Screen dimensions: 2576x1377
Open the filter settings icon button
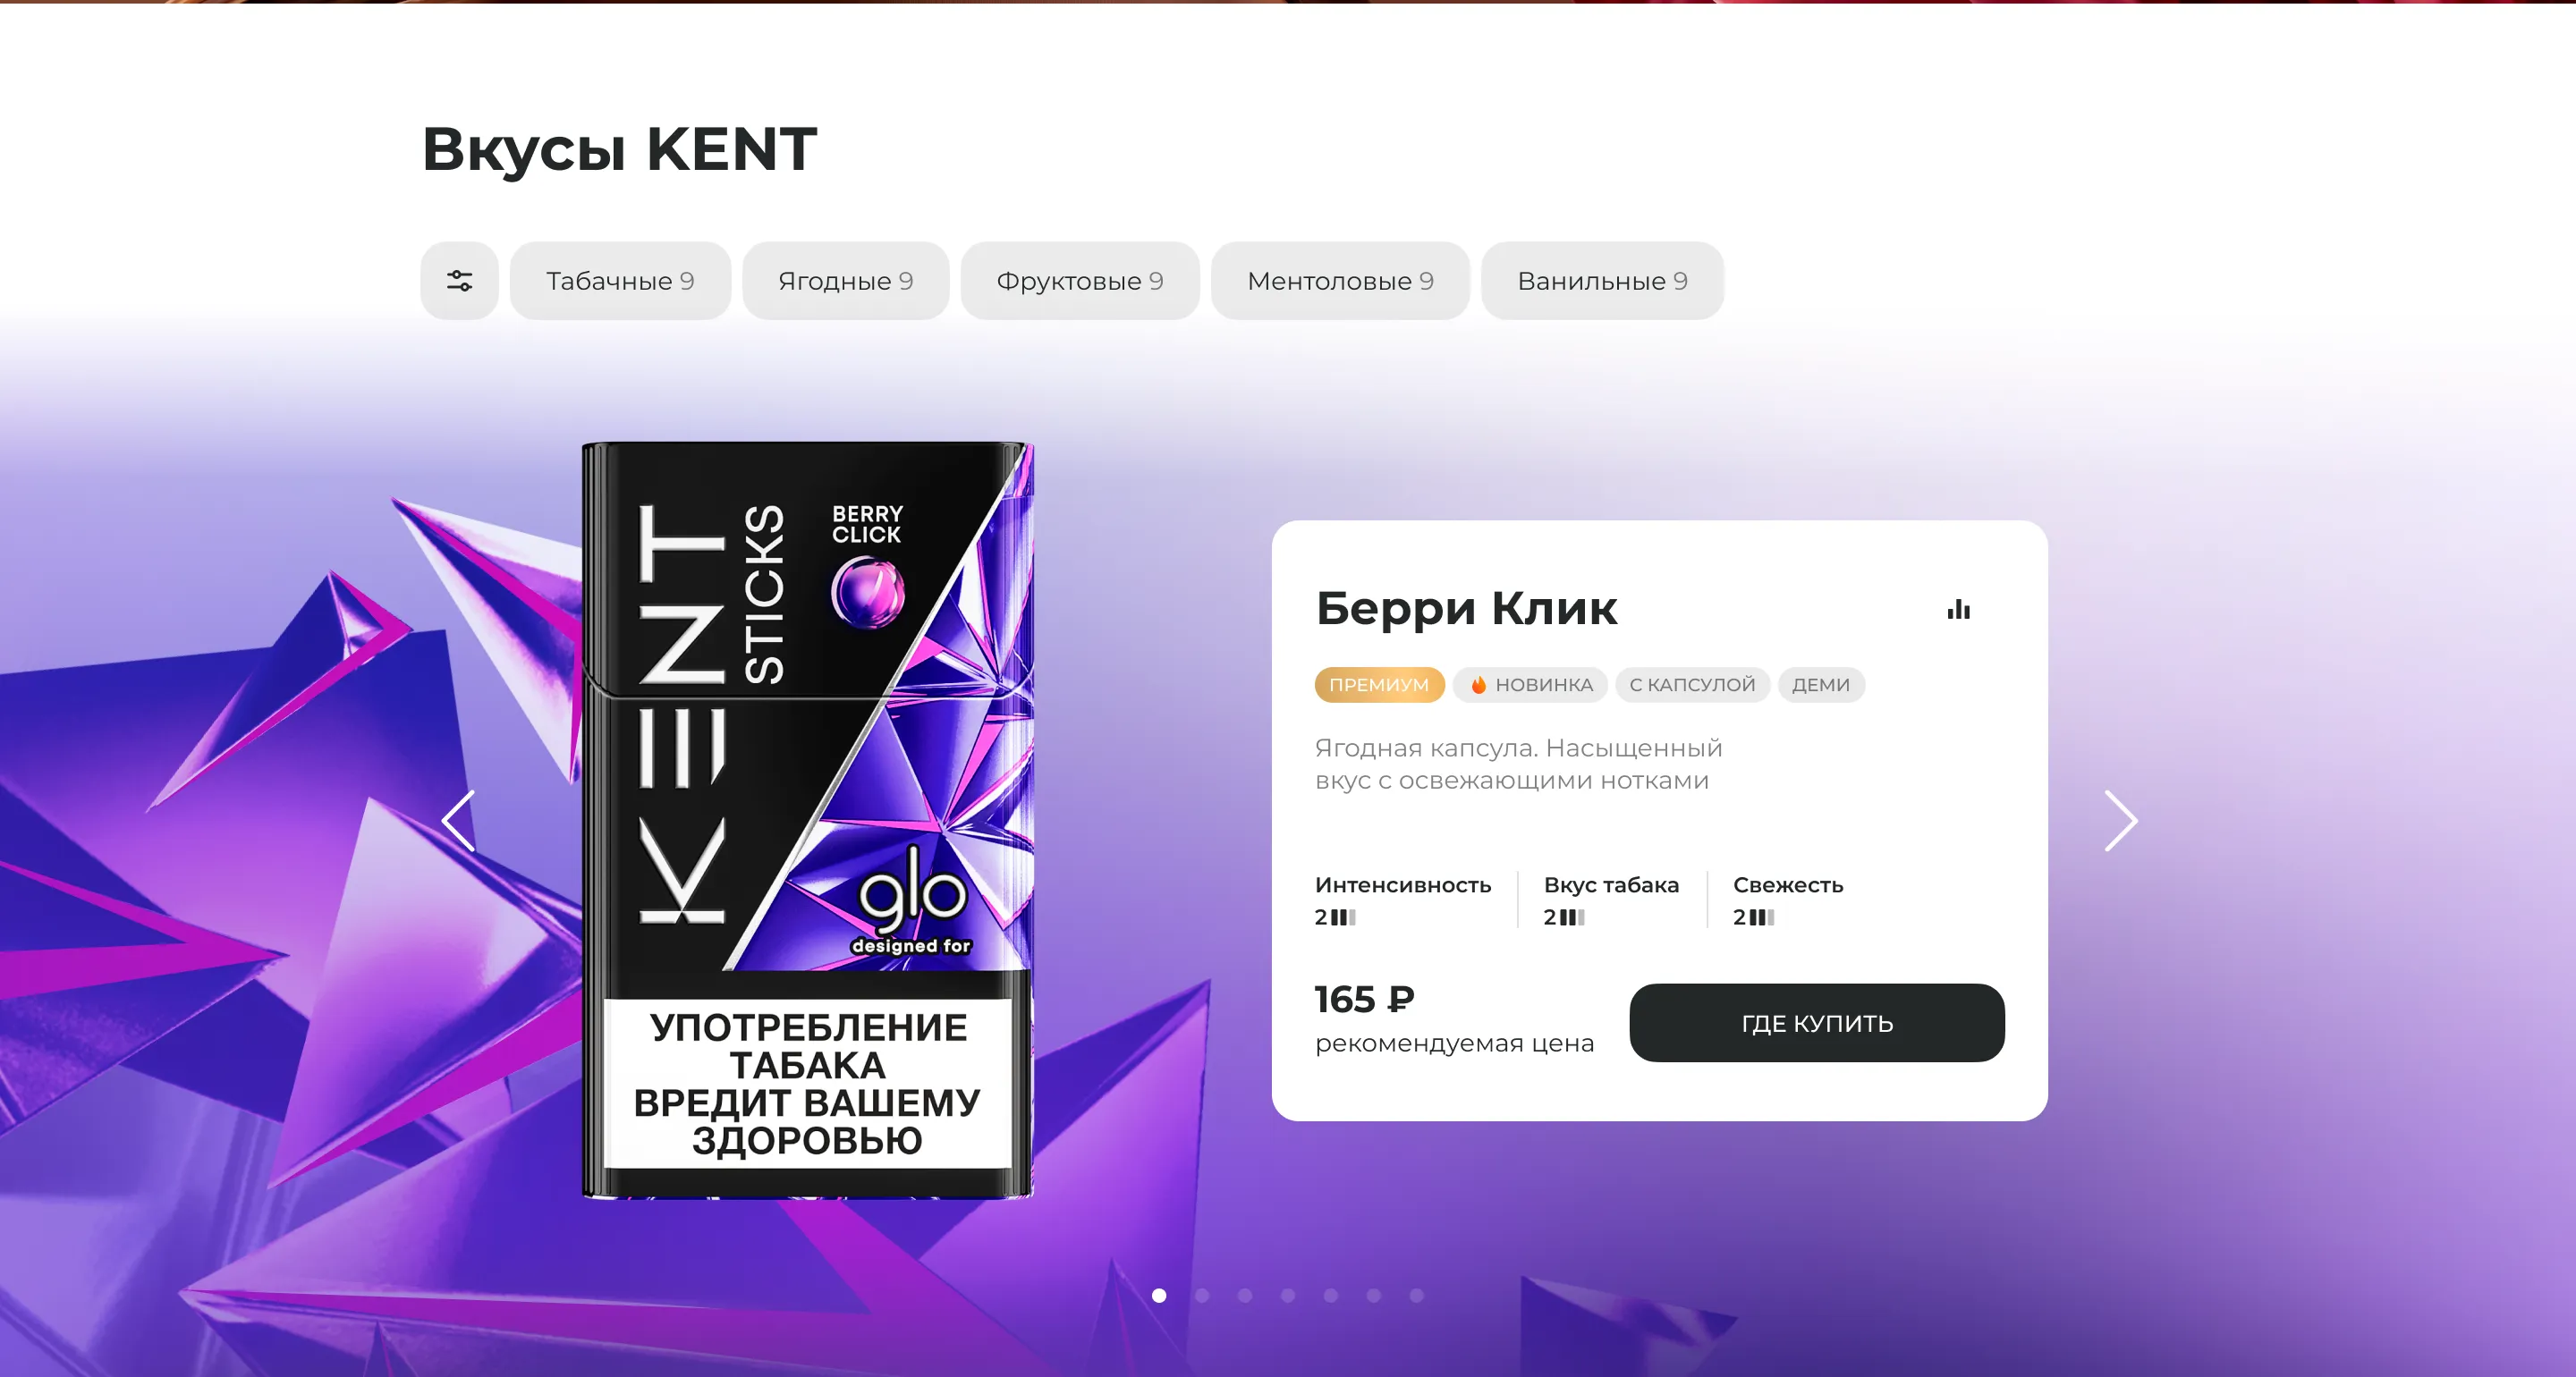pos(459,281)
